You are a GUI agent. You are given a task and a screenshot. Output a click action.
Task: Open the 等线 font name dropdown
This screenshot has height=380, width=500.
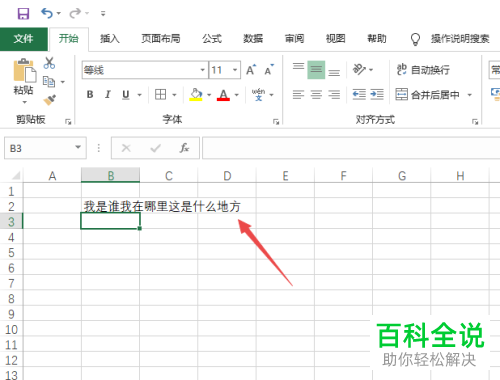[202, 70]
